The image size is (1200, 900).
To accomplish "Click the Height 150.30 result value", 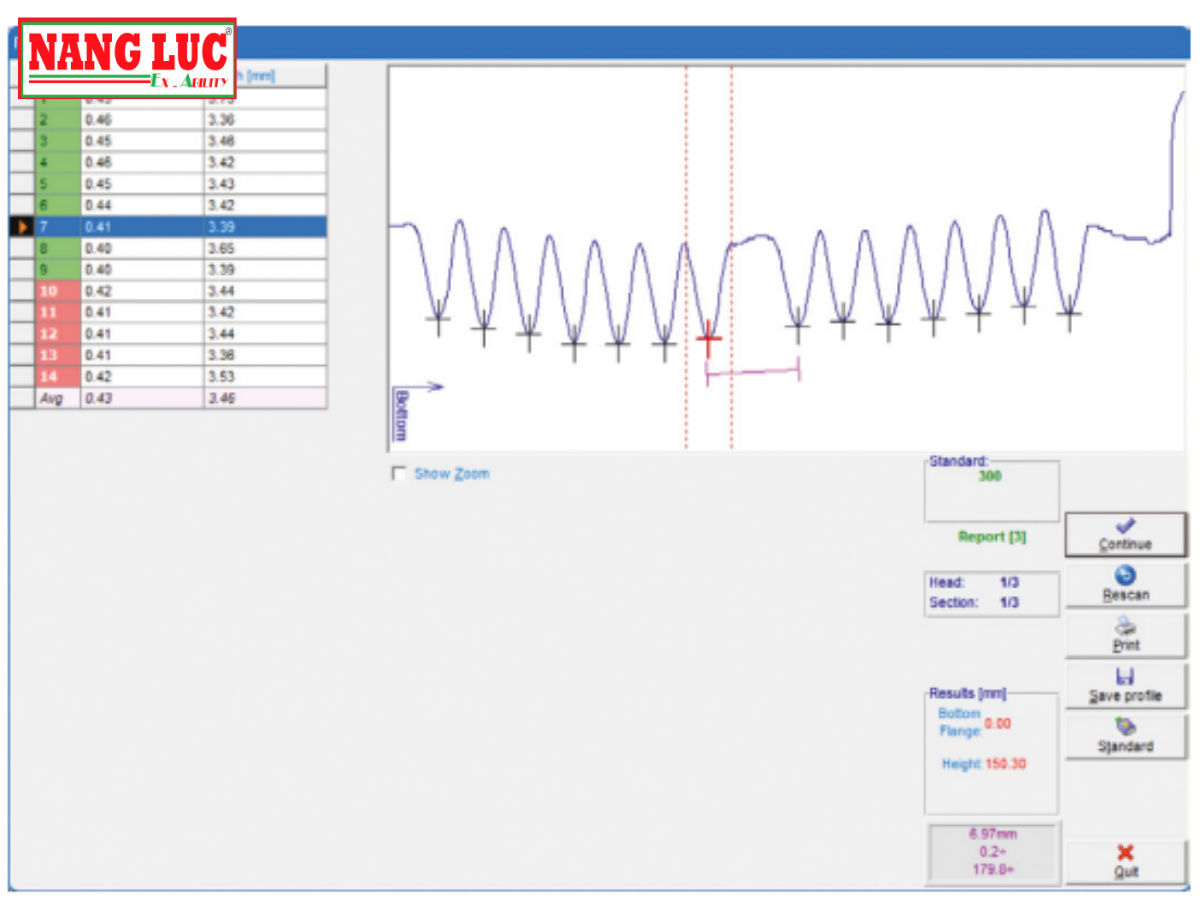I will tap(1005, 764).
